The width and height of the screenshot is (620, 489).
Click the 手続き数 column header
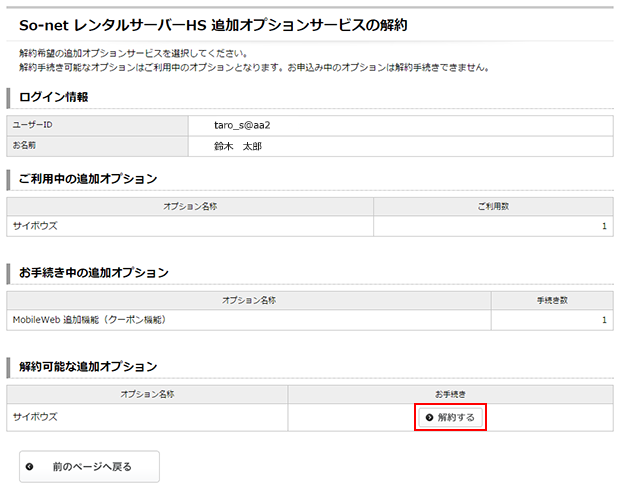coord(551,299)
